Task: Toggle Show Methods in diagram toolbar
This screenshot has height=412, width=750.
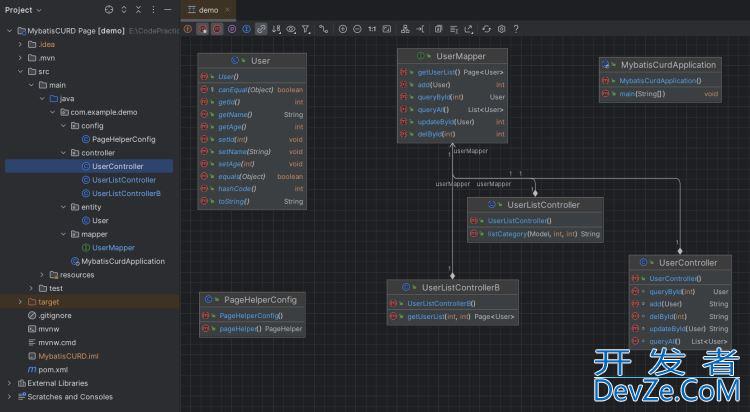Action: pos(217,29)
